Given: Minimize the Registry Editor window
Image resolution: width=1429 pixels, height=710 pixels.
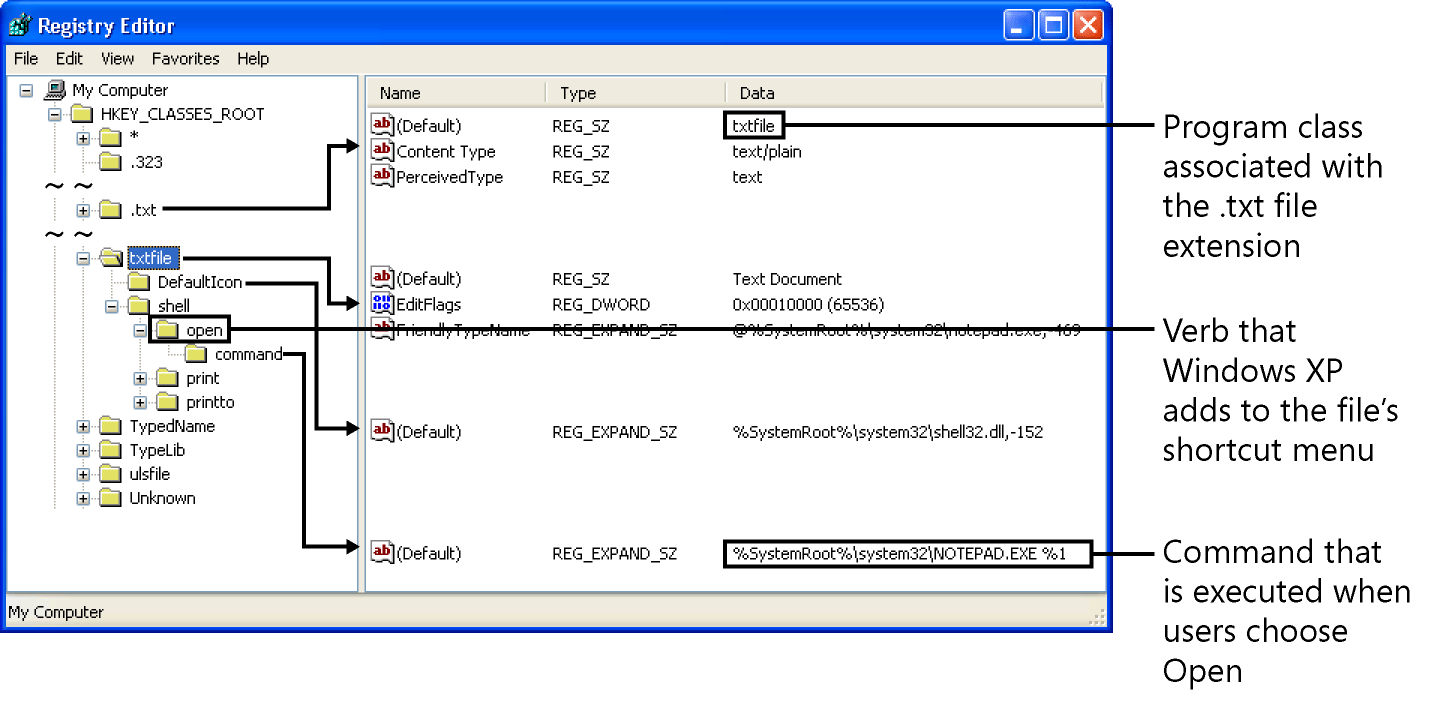Looking at the screenshot, I should tap(1021, 25).
